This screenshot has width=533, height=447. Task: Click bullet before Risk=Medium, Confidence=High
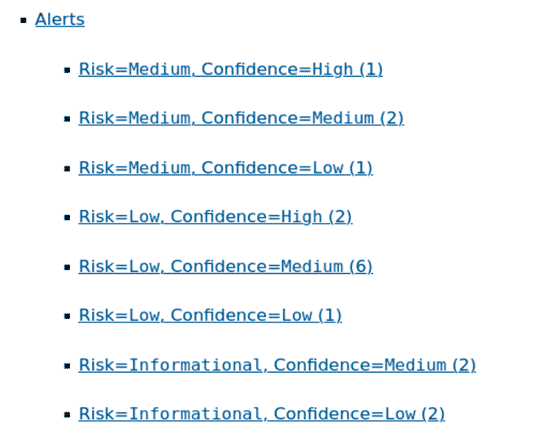pyautogui.click(x=67, y=70)
